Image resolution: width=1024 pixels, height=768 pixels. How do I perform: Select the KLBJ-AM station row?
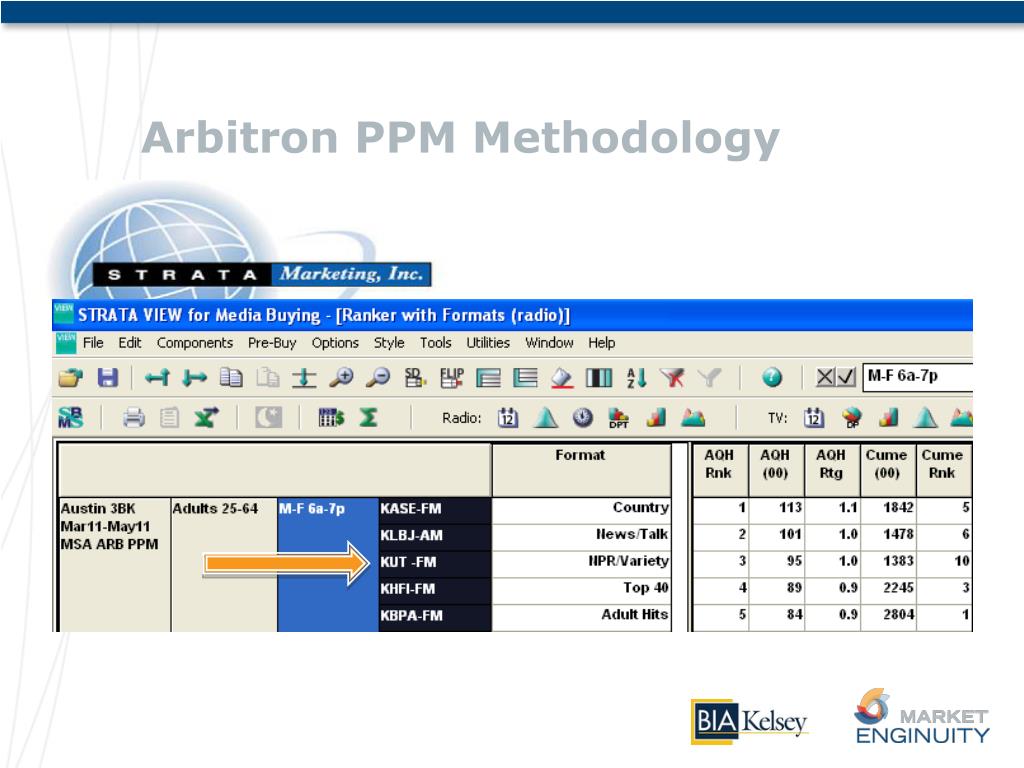point(435,536)
